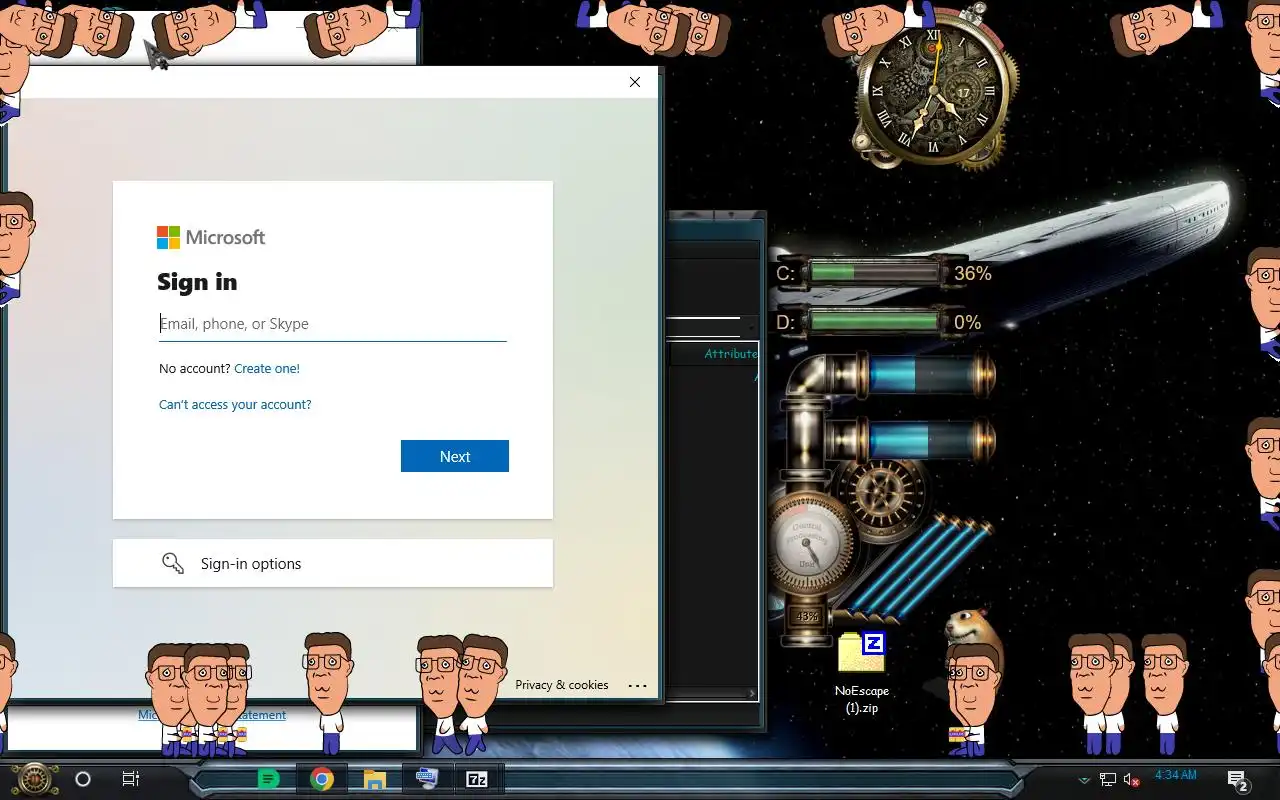1280x800 pixels.
Task: Open File Explorer from the taskbar
Action: pyautogui.click(x=374, y=779)
